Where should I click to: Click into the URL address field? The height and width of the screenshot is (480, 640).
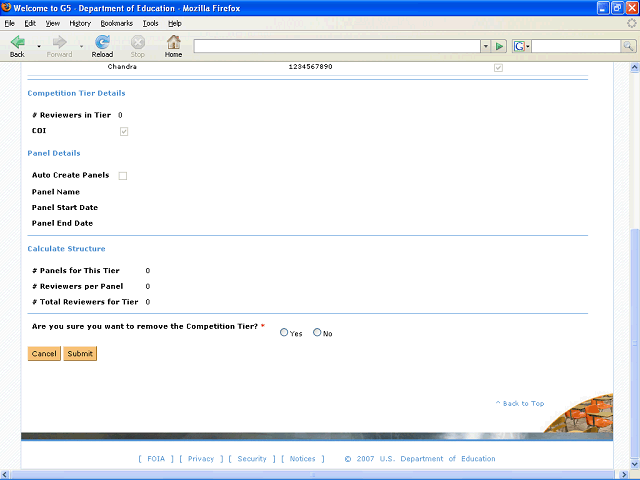pyautogui.click(x=337, y=46)
